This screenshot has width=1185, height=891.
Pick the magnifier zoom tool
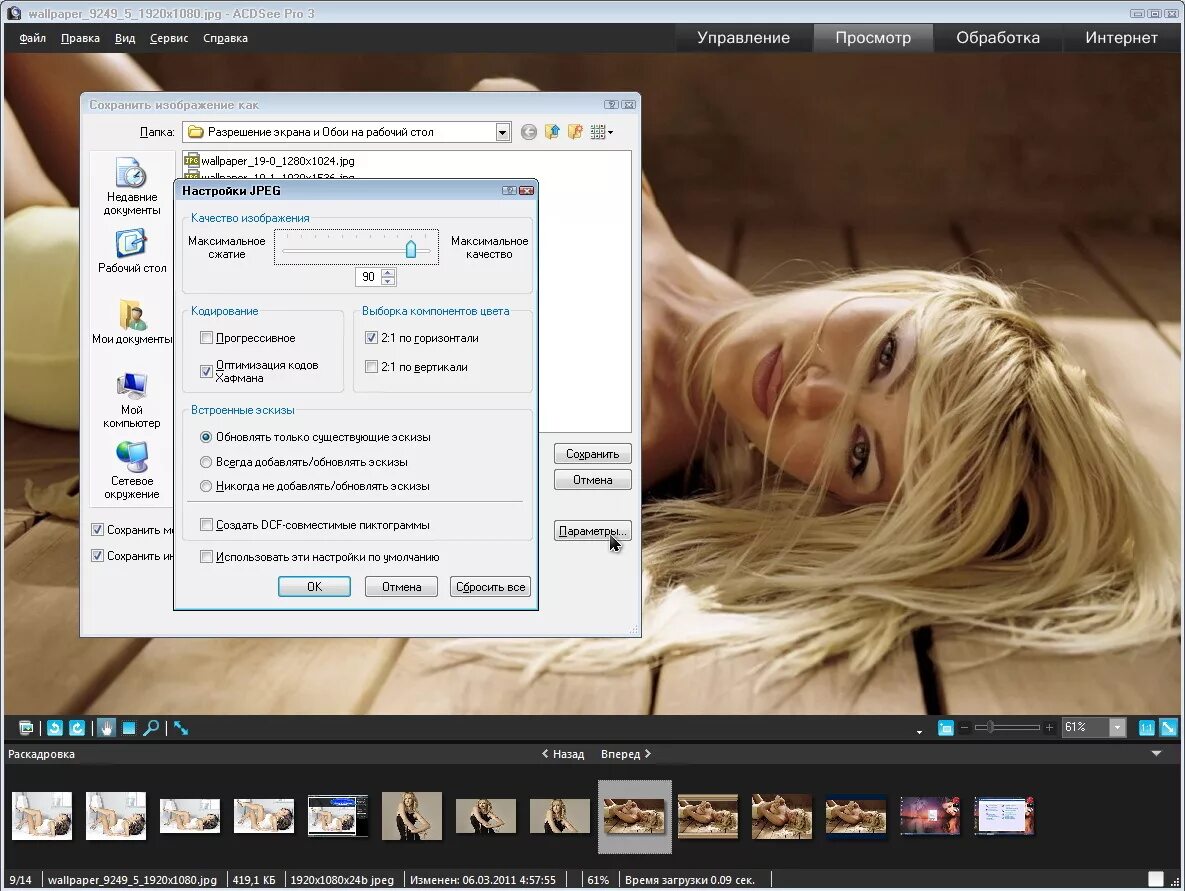151,728
